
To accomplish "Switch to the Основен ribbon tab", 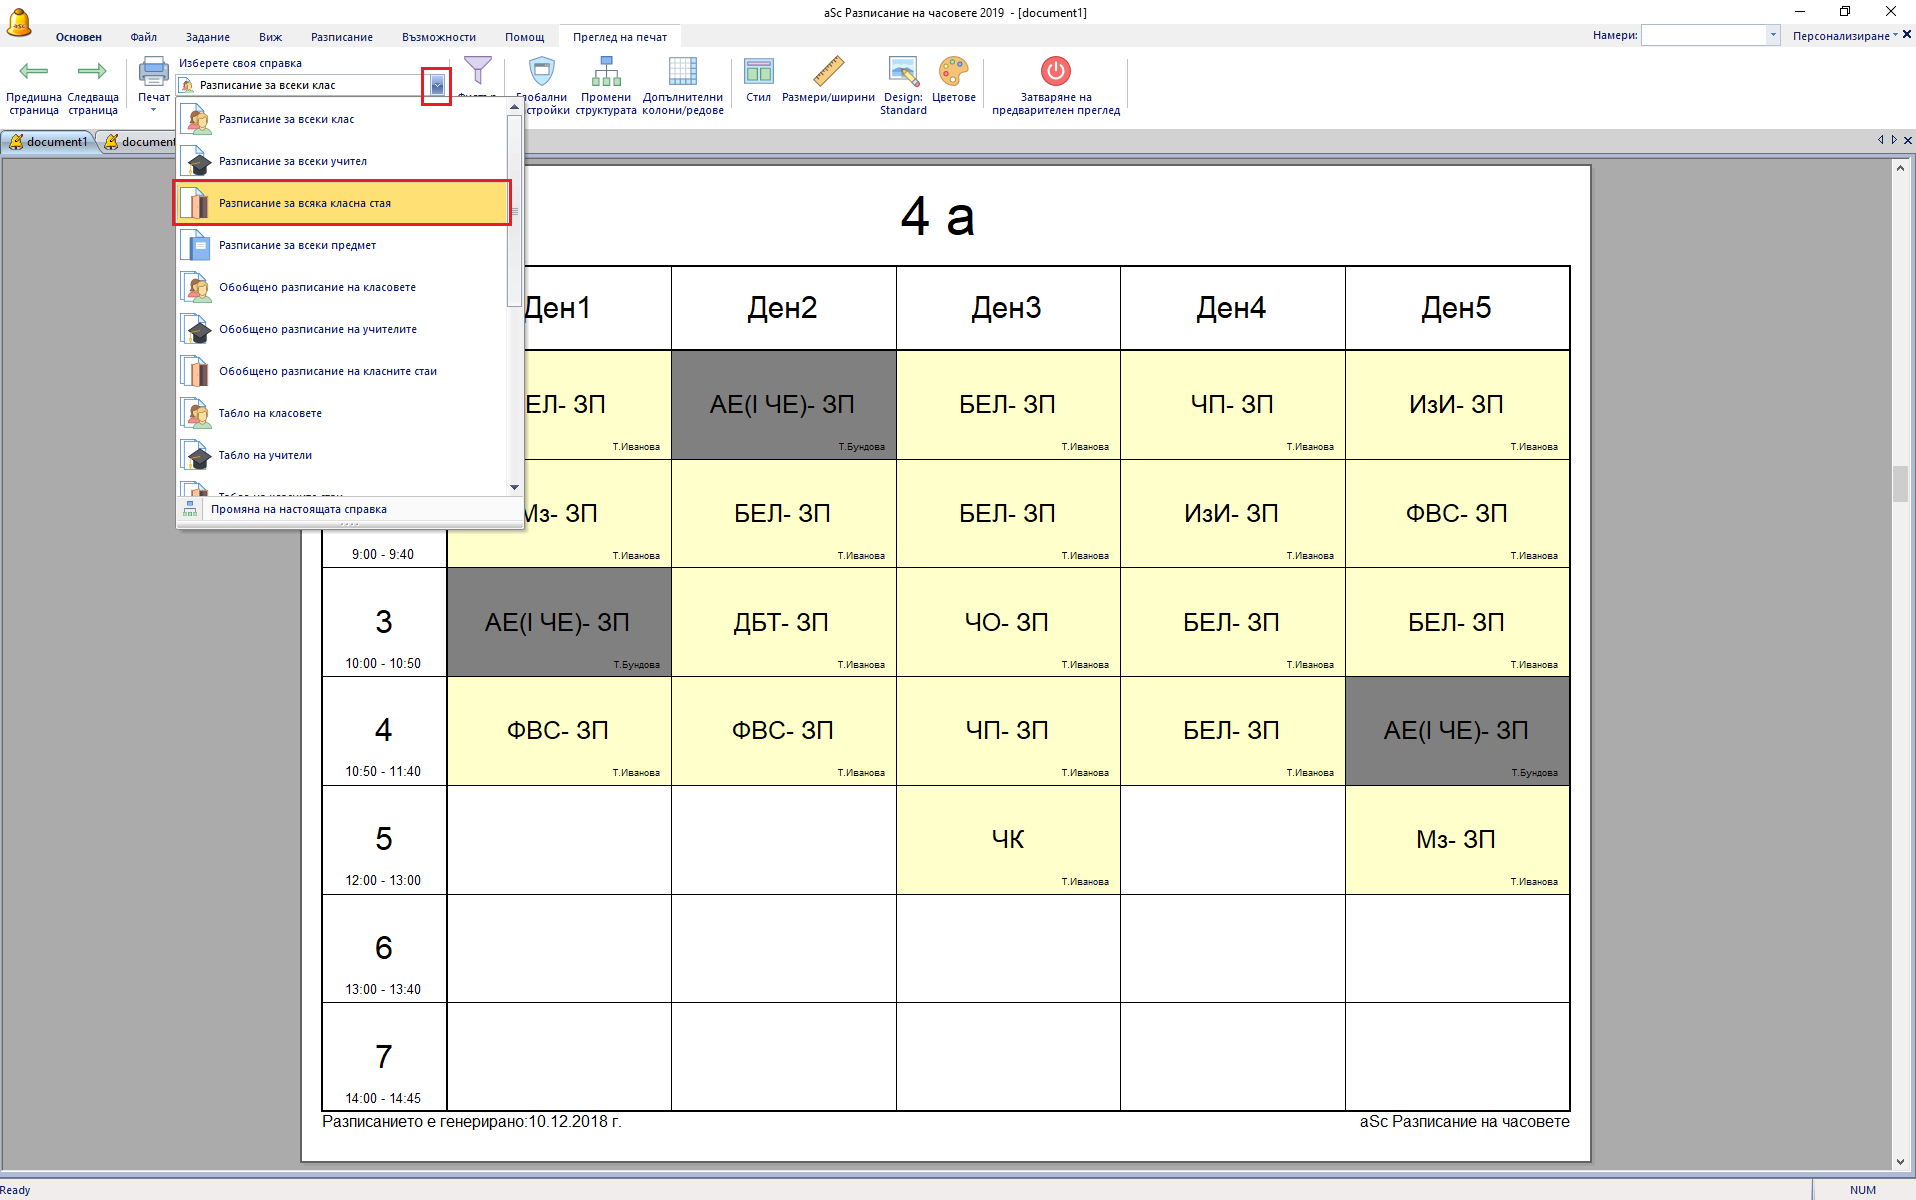I will (78, 37).
